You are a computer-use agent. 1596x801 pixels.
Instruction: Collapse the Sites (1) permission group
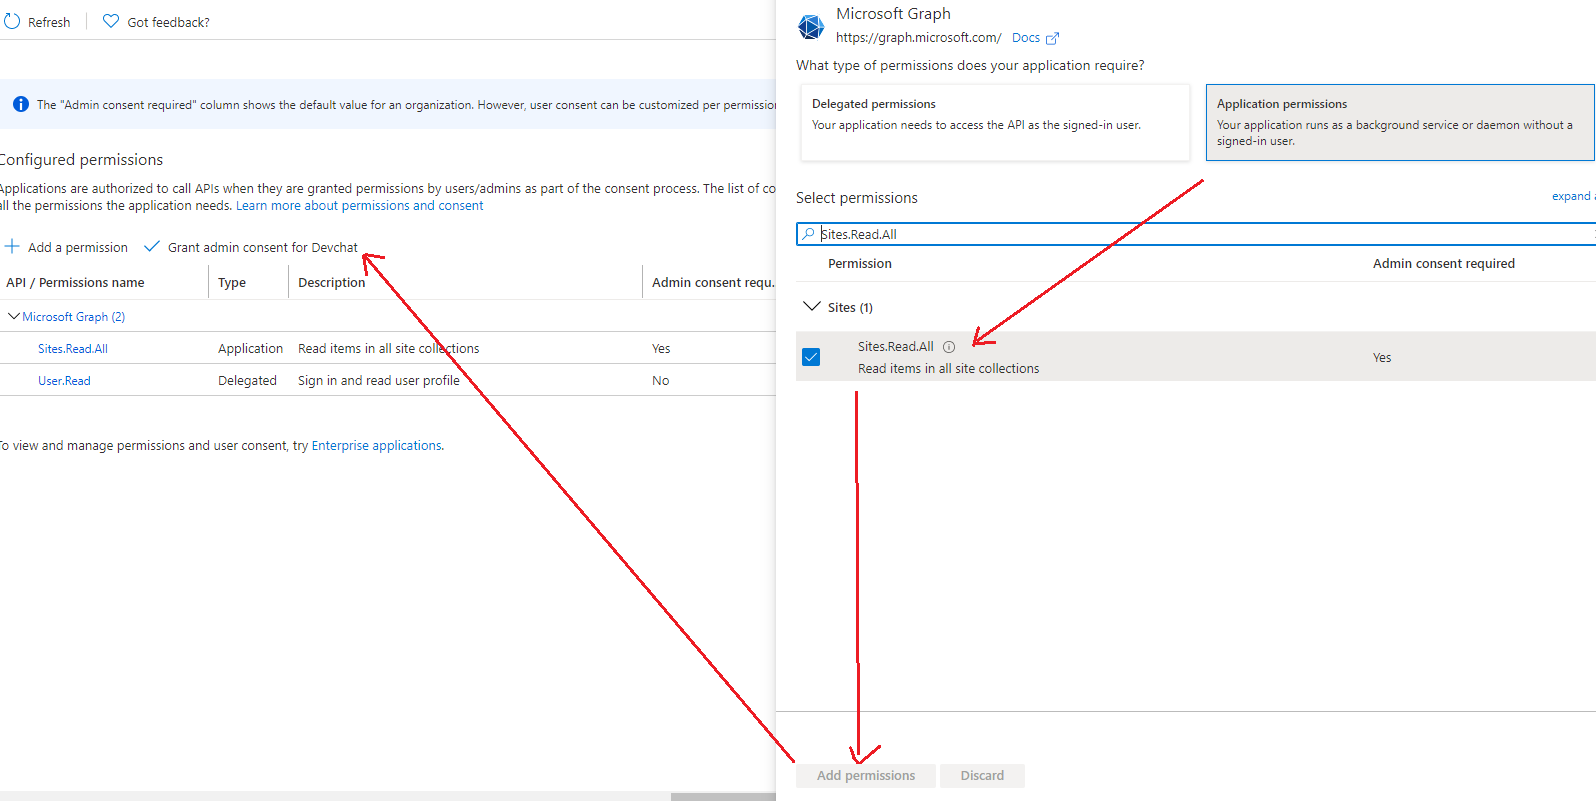pyautogui.click(x=812, y=307)
